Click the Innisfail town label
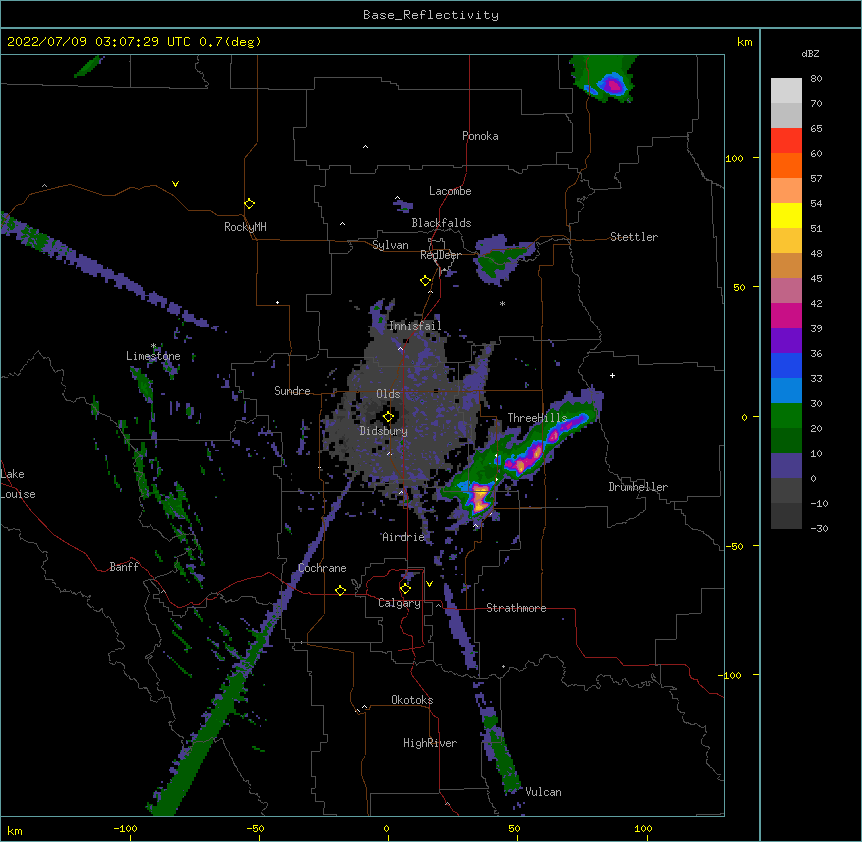862x842 pixels. [x=415, y=326]
